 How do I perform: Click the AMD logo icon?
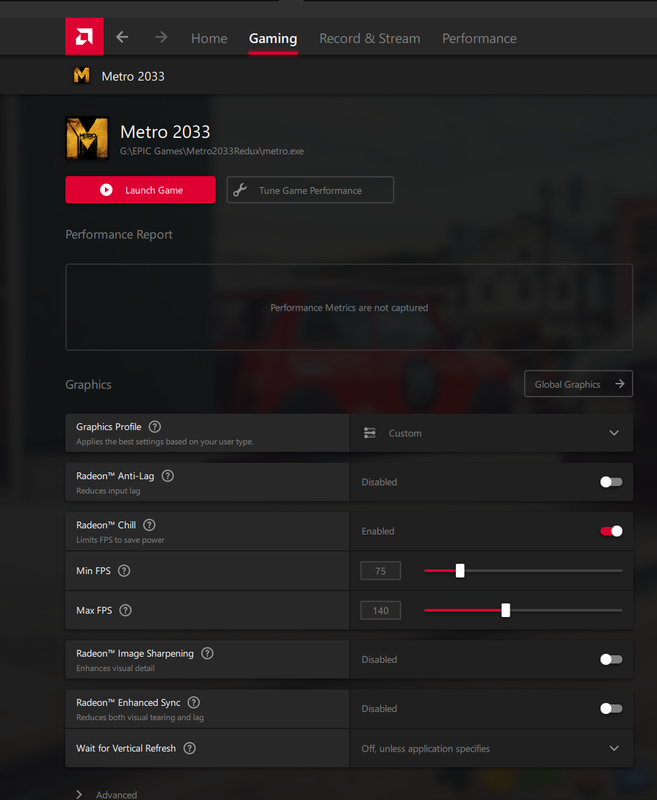pos(84,37)
